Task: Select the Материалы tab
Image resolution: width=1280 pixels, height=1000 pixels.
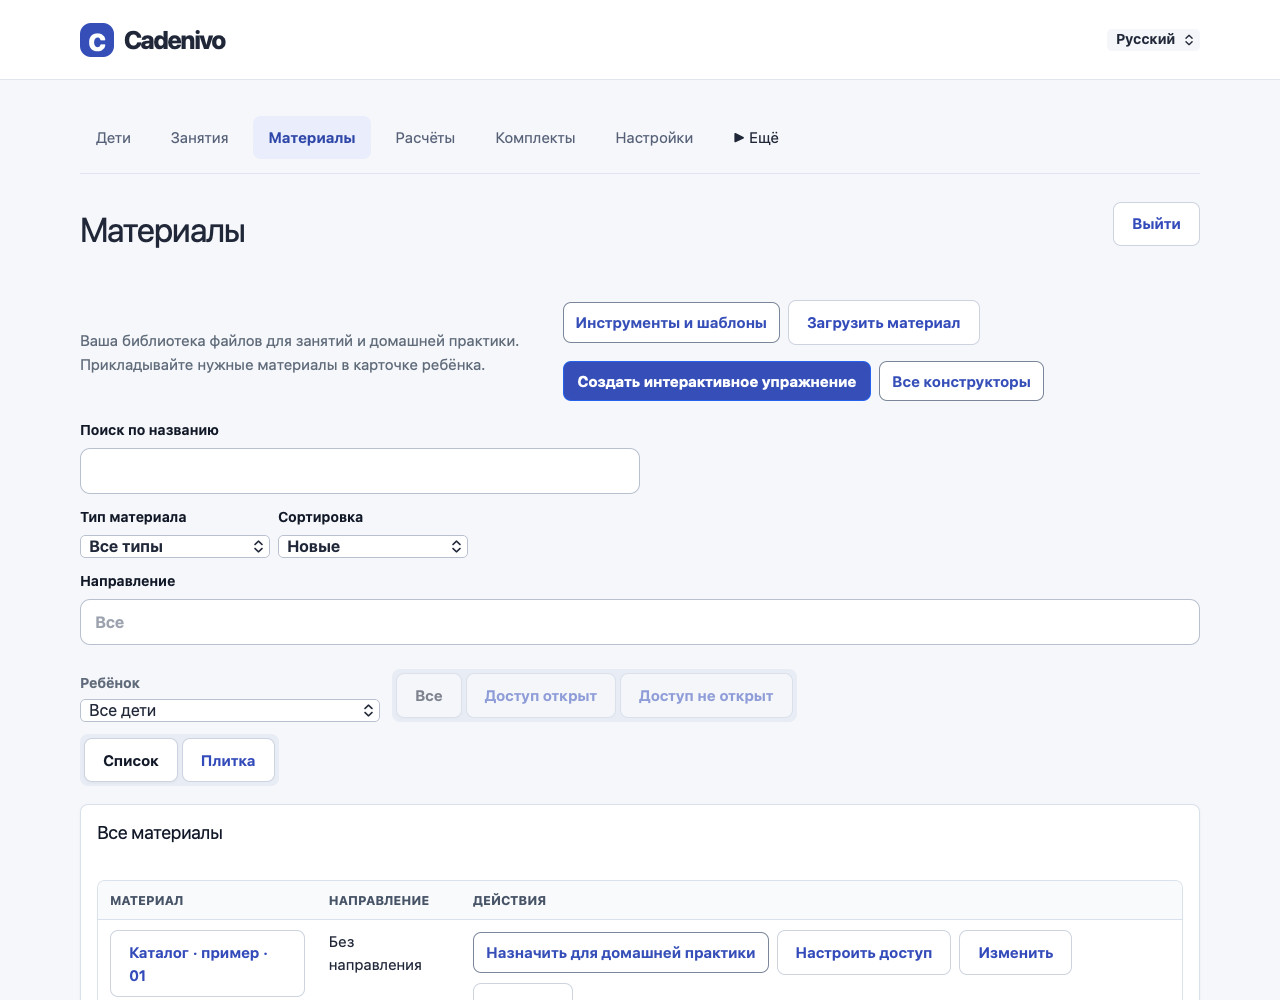Action: pos(312,138)
